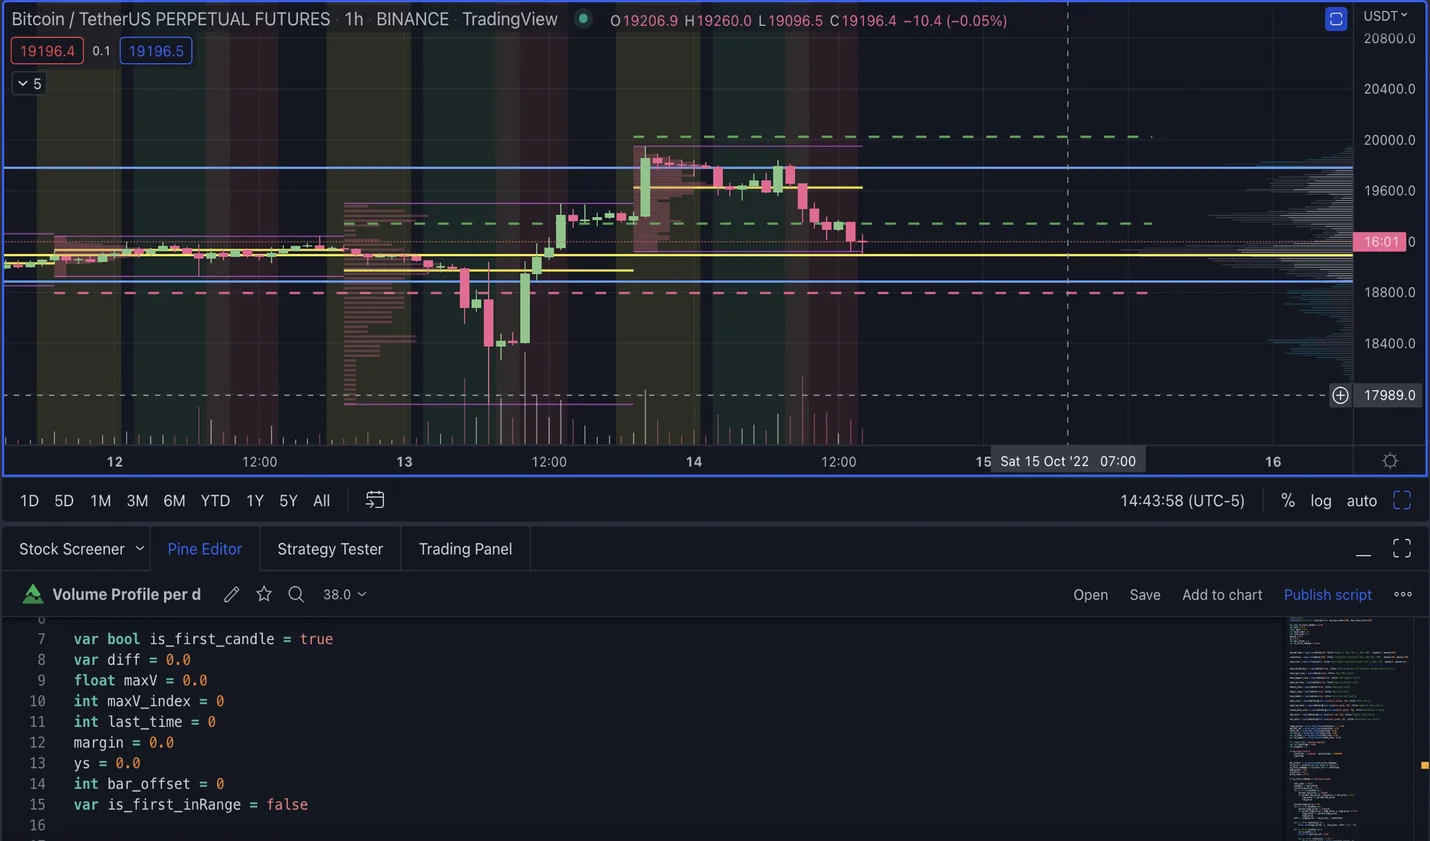Image resolution: width=1430 pixels, height=841 pixels.
Task: Click the green Pine script logo icon
Action: tap(33, 594)
